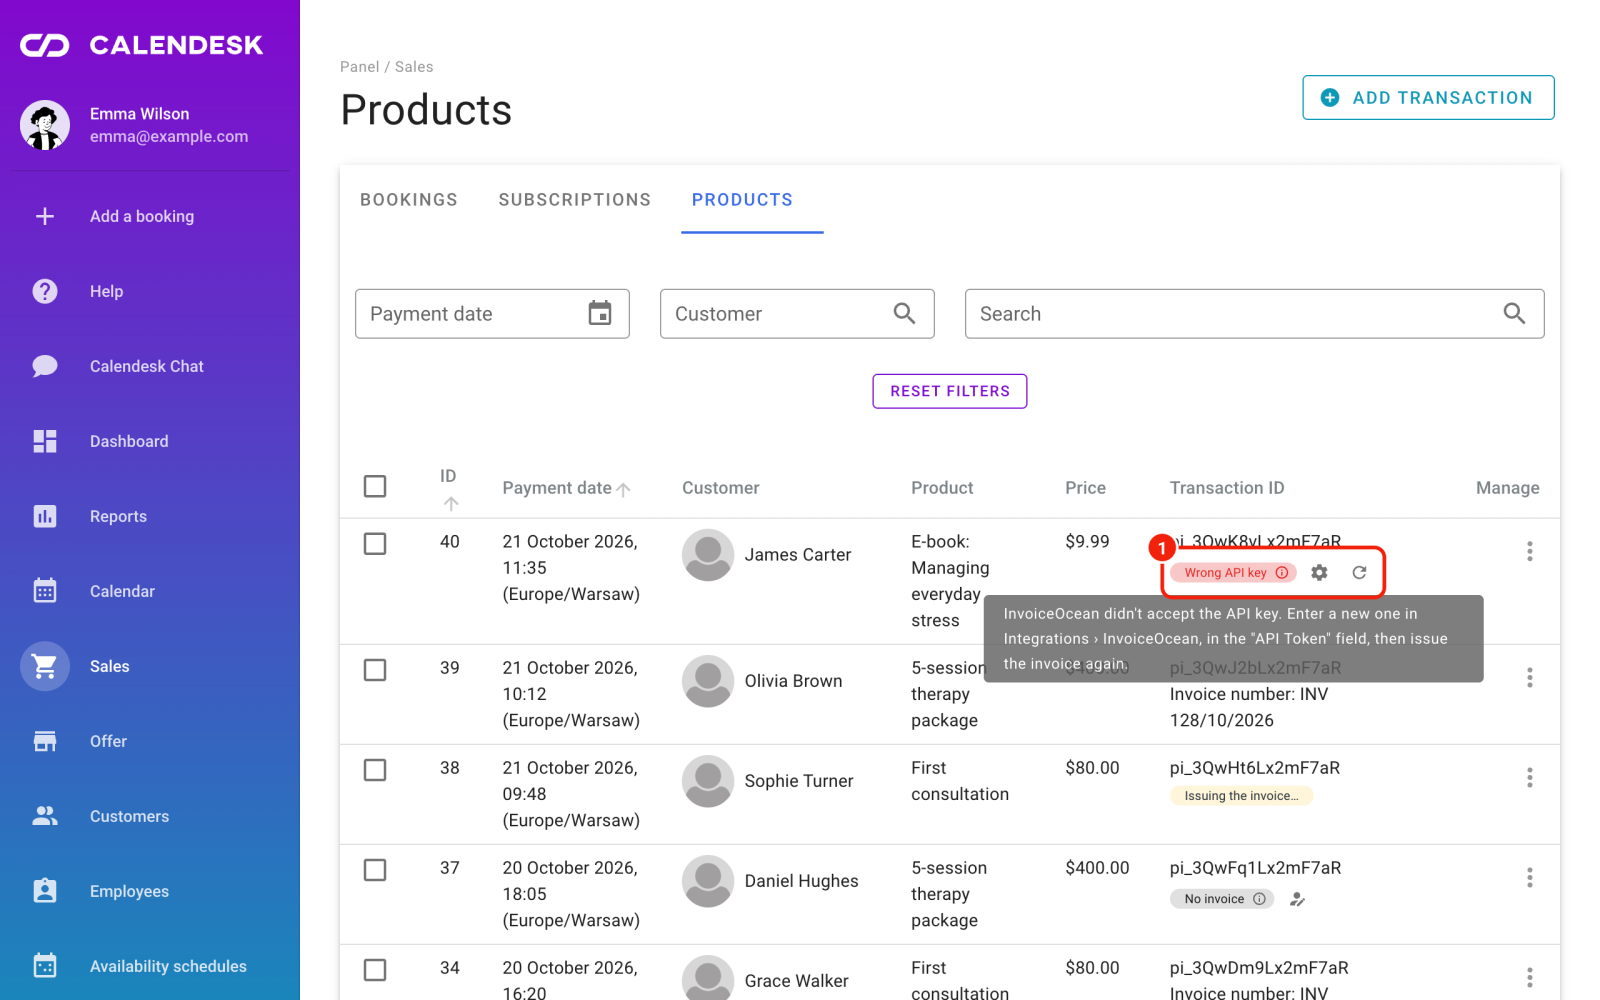Click the No invoice status chip
This screenshot has width=1600, height=1000.
pyautogui.click(x=1222, y=899)
